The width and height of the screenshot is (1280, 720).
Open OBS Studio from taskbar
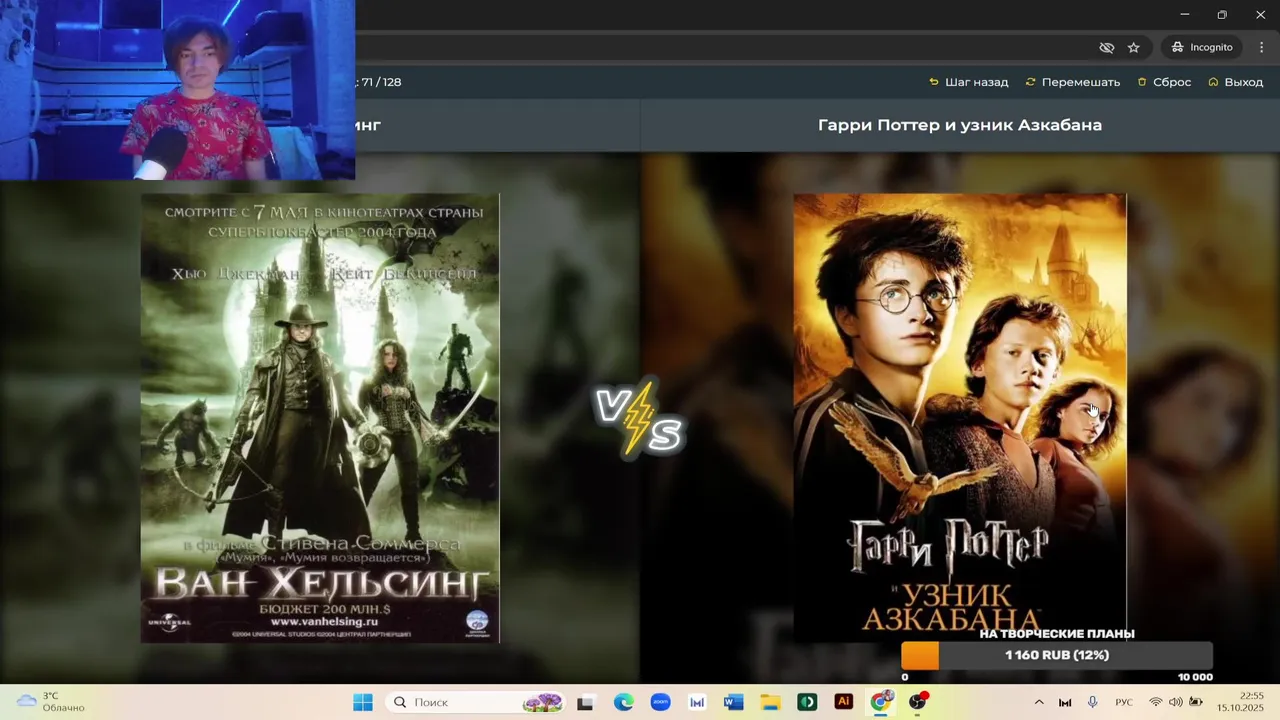(x=917, y=702)
